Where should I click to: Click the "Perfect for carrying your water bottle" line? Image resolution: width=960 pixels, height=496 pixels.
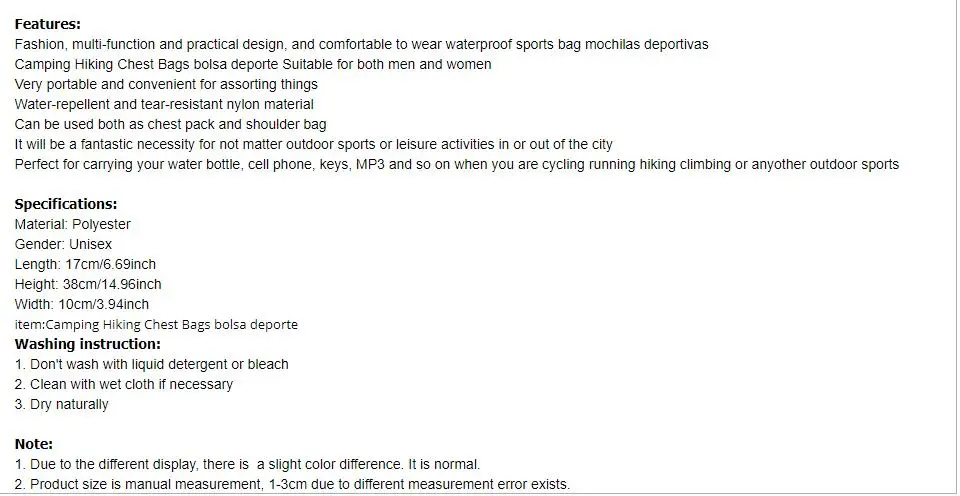457,165
